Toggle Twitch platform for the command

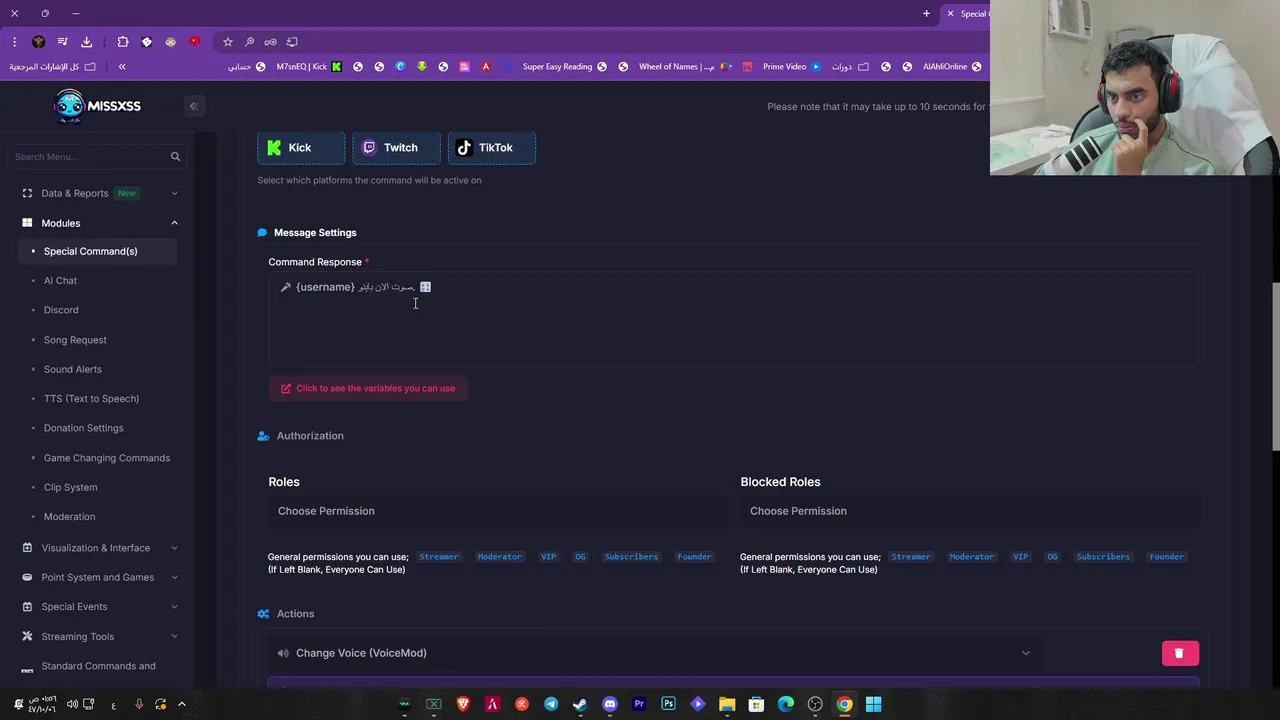tap(396, 148)
